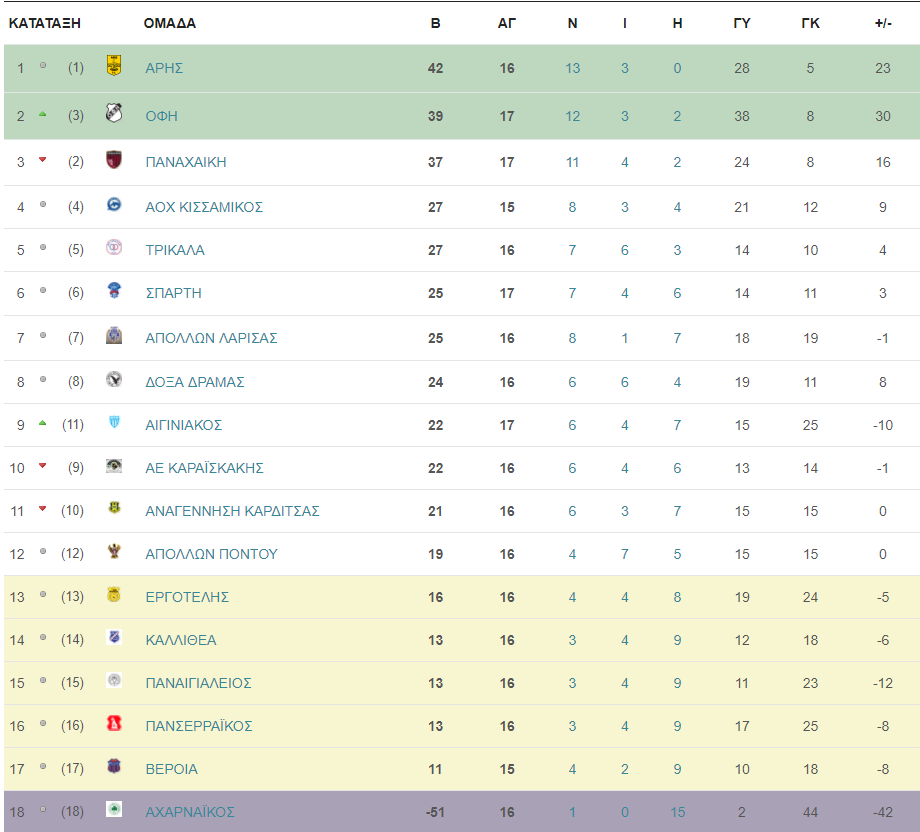920x832 pixels.
Task: Click the ΤΡΙΚΑΛΑ team logo icon
Action: 114,248
